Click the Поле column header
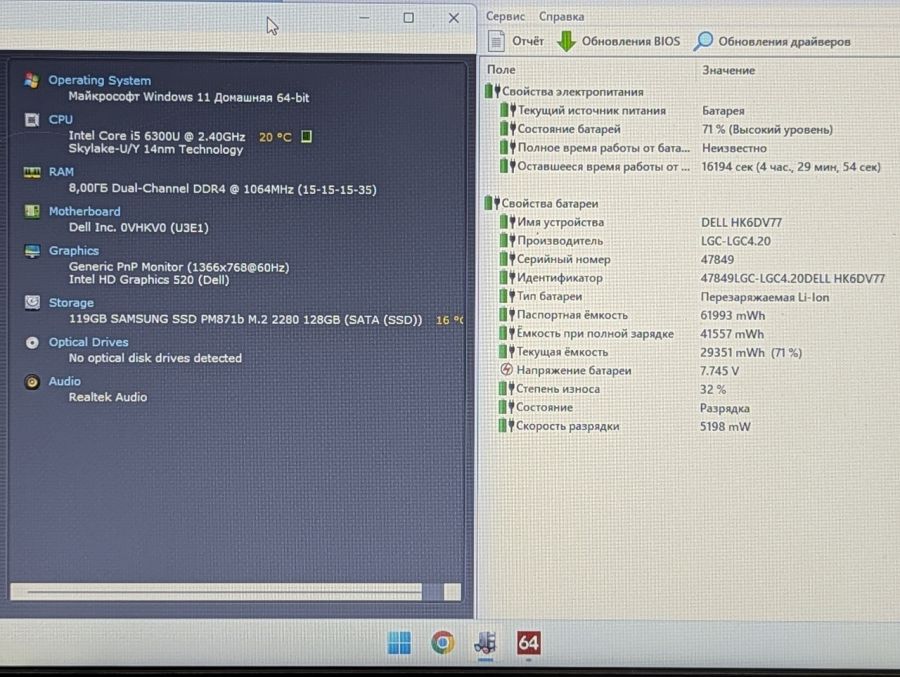Viewport: 900px width, 677px height. tap(501, 69)
